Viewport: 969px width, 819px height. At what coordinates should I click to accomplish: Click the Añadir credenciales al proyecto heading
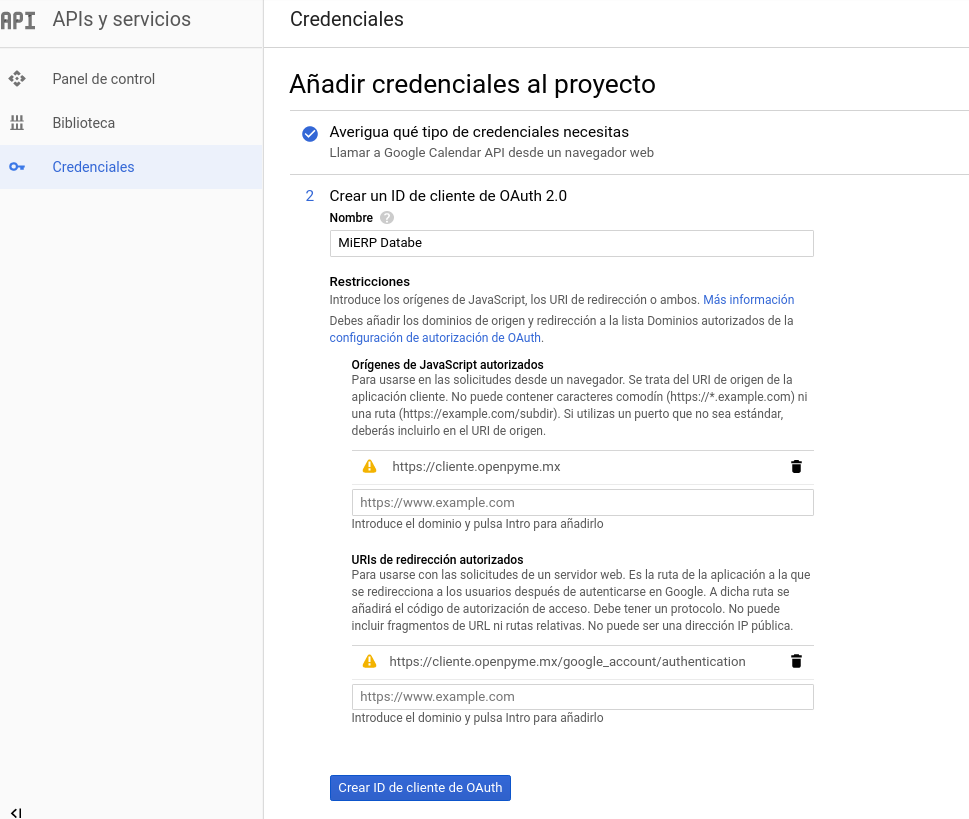pos(473,84)
